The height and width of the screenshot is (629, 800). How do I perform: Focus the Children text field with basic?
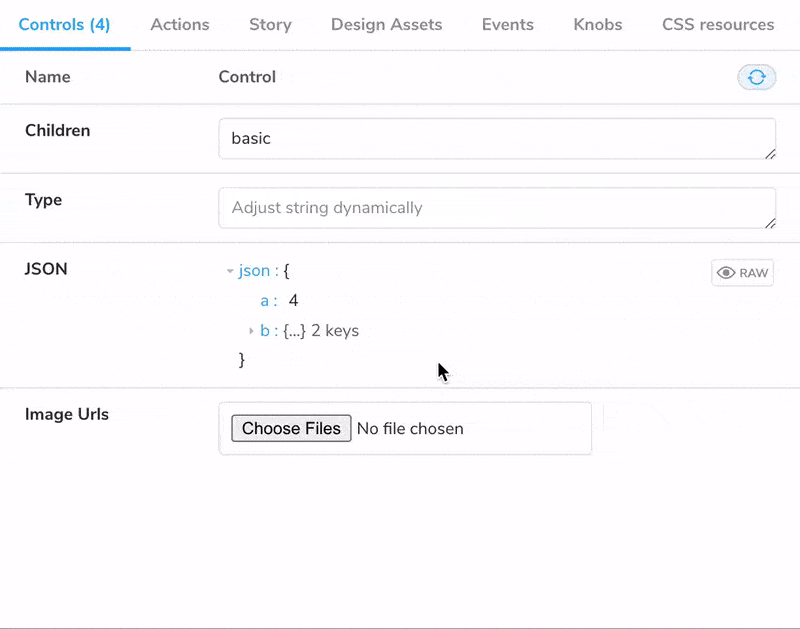497,139
